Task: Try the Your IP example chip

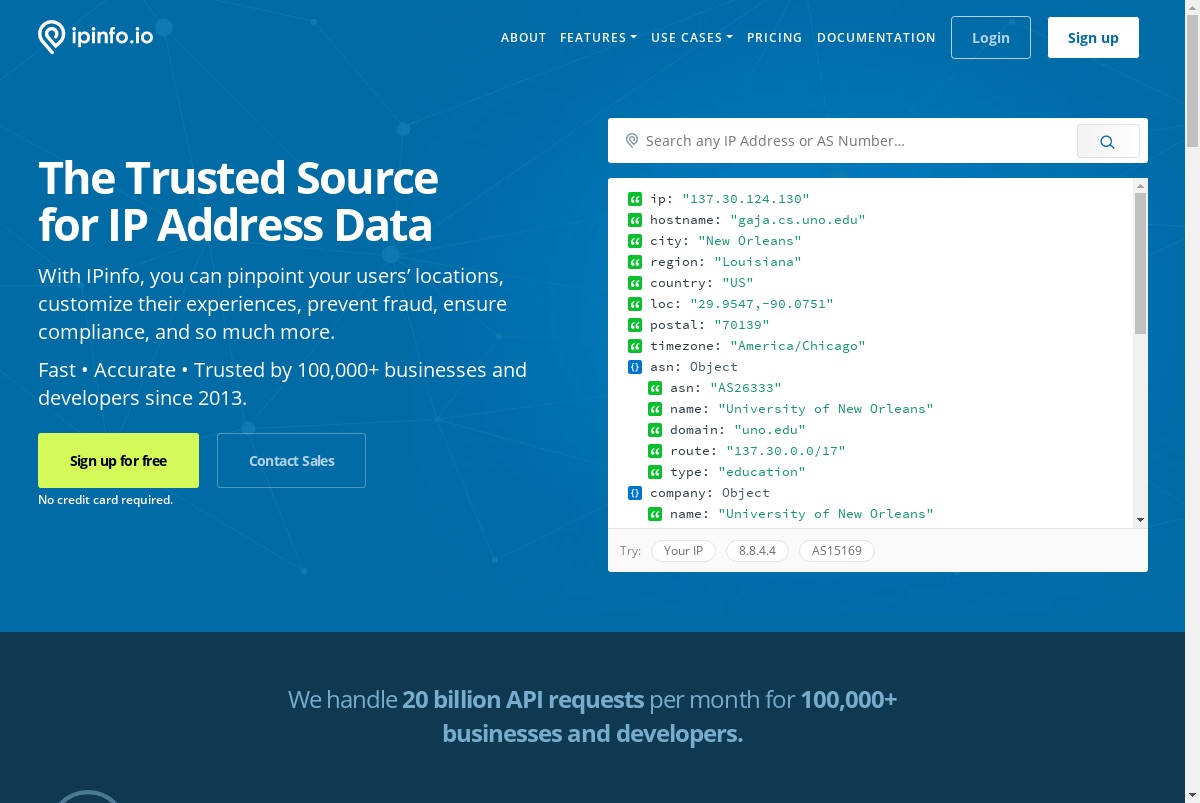Action: [x=684, y=551]
